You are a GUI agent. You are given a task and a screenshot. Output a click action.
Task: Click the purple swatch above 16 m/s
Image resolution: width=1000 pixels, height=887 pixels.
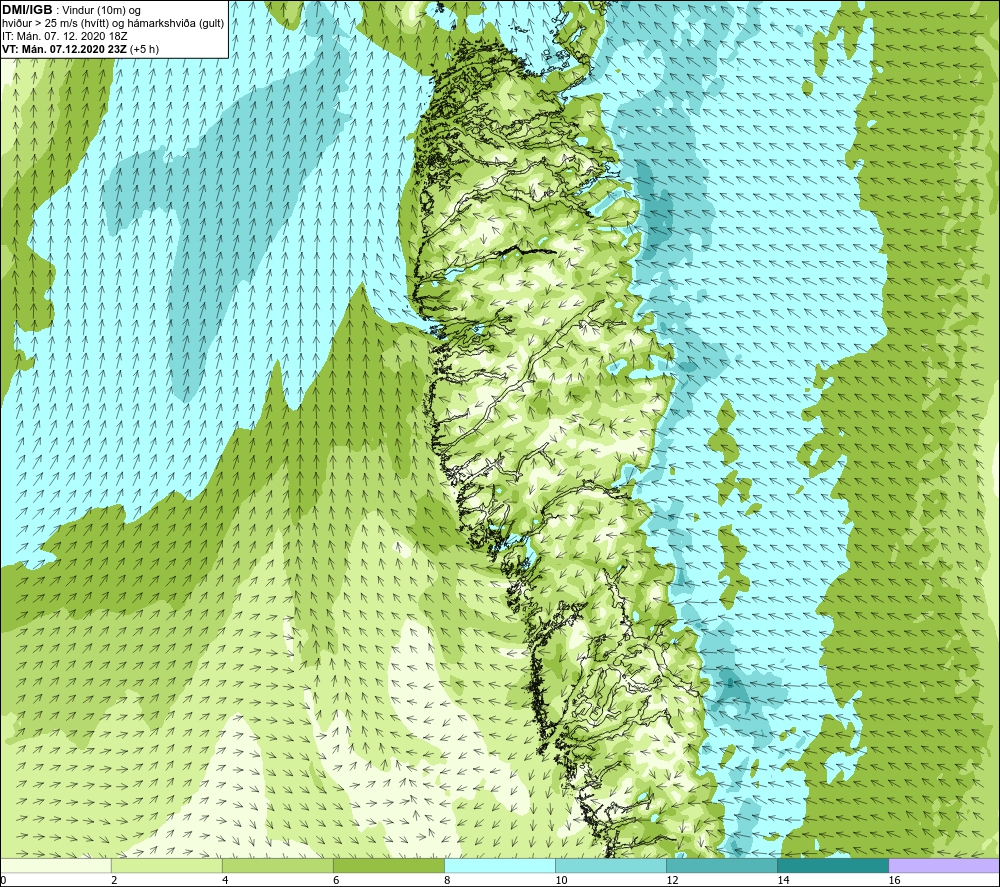coord(944,865)
